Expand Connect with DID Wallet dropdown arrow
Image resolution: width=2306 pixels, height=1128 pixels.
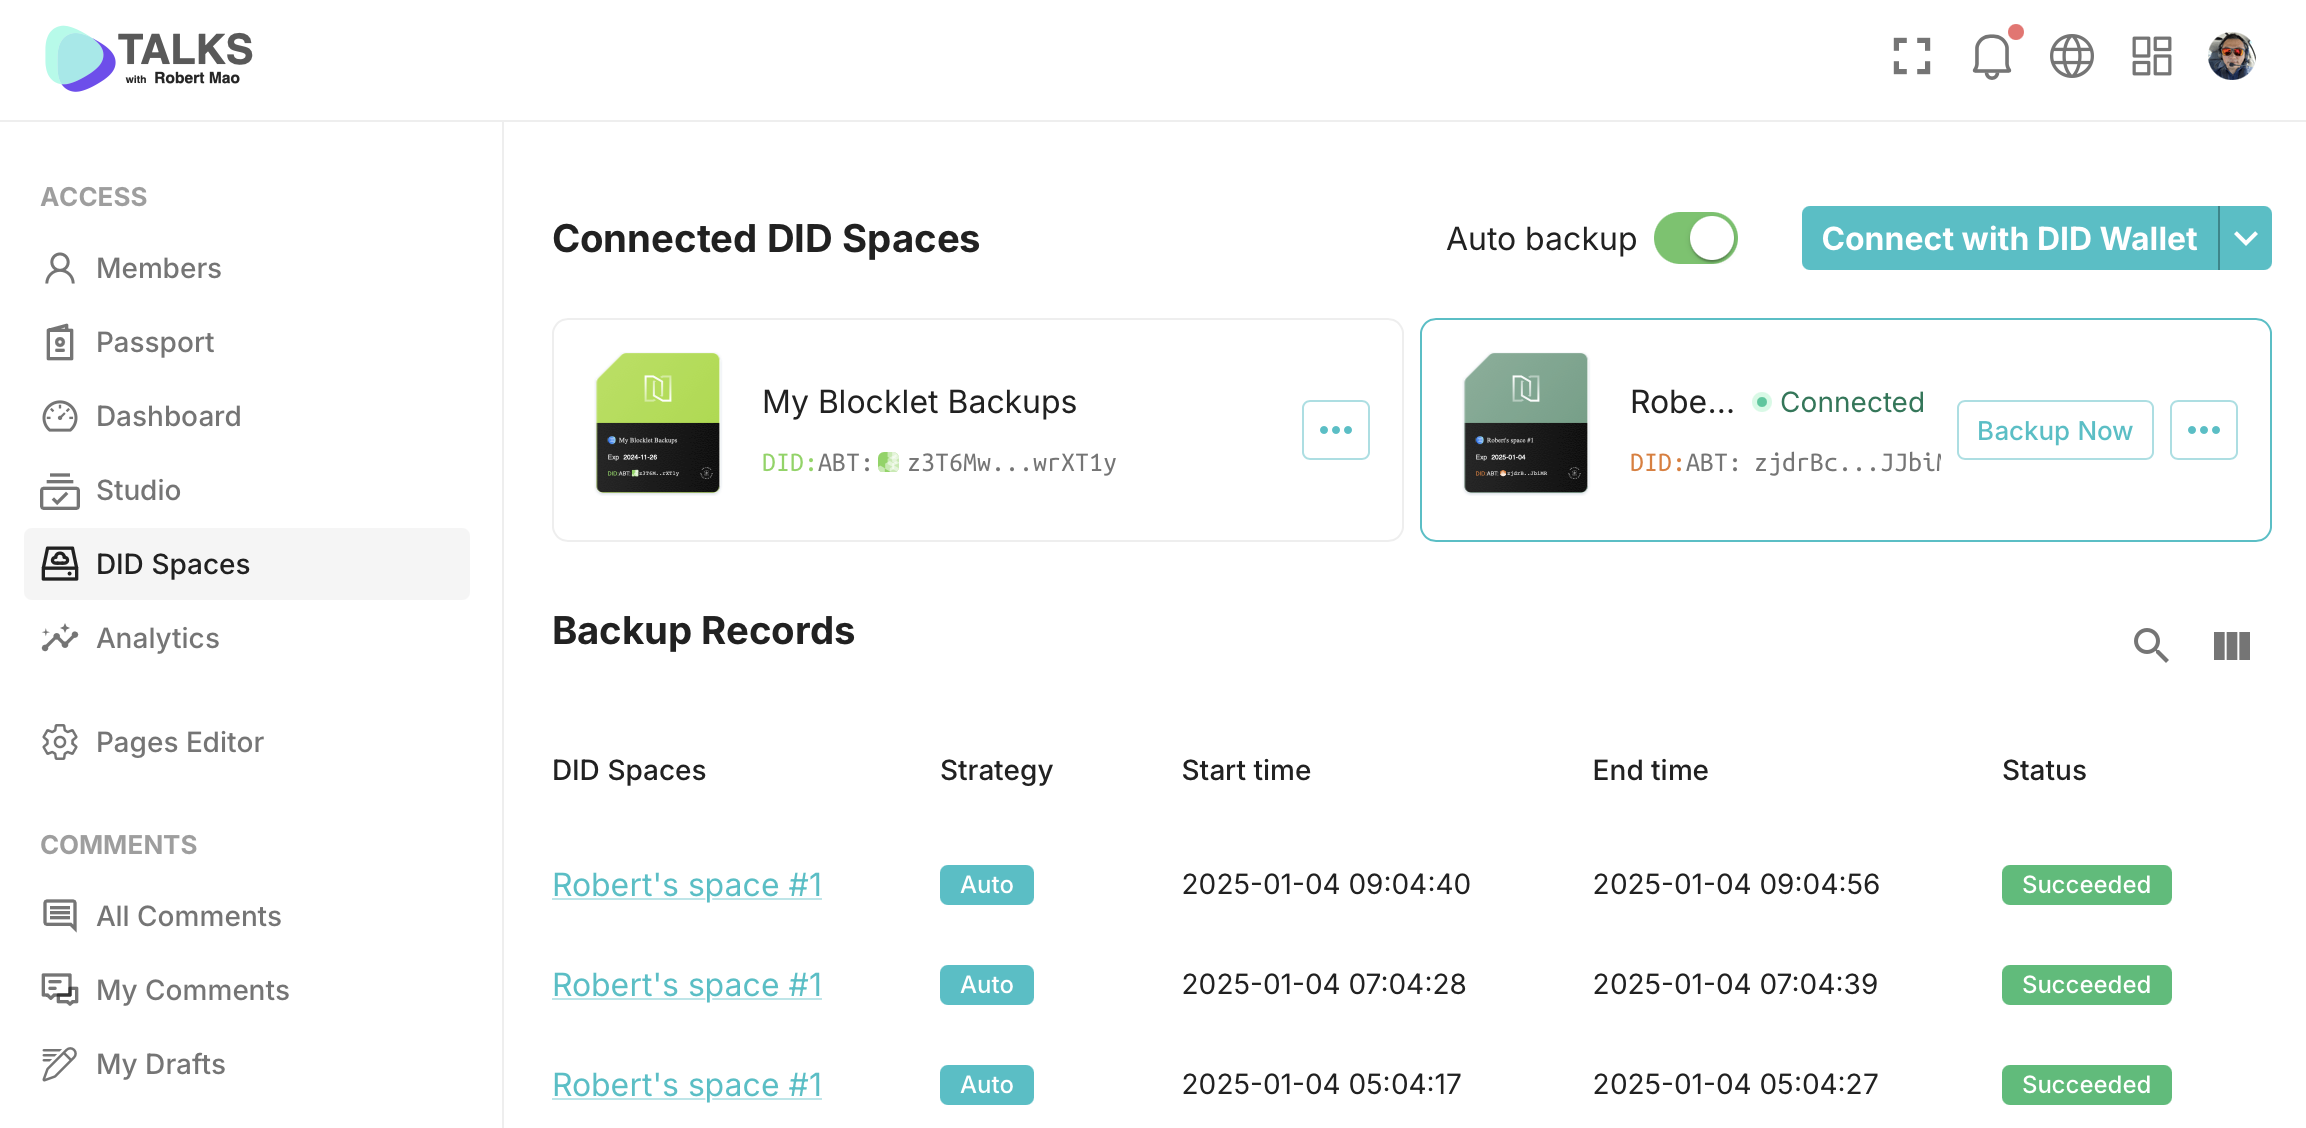click(x=2246, y=239)
